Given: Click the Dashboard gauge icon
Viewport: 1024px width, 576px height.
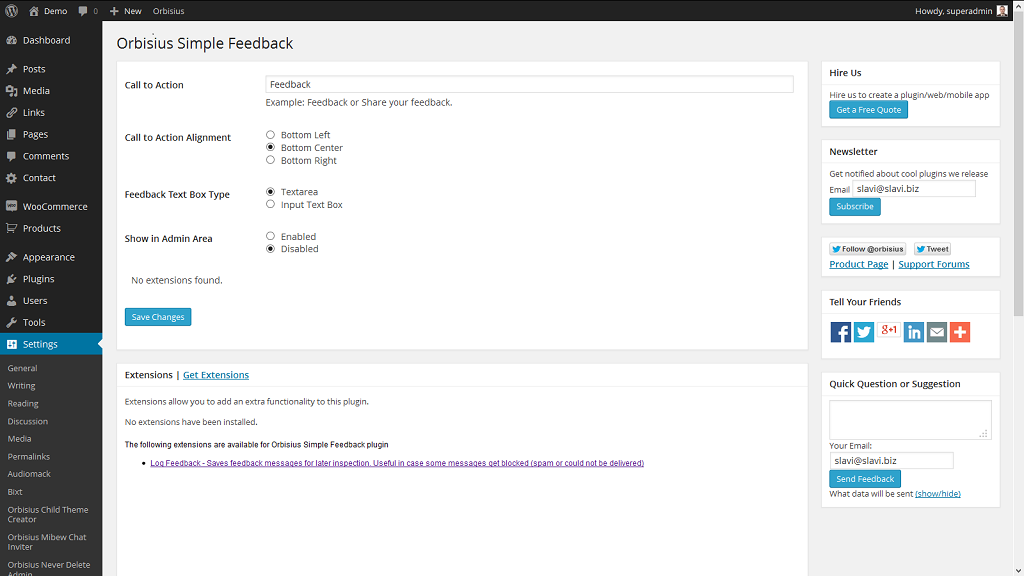Looking at the screenshot, I should point(11,40).
